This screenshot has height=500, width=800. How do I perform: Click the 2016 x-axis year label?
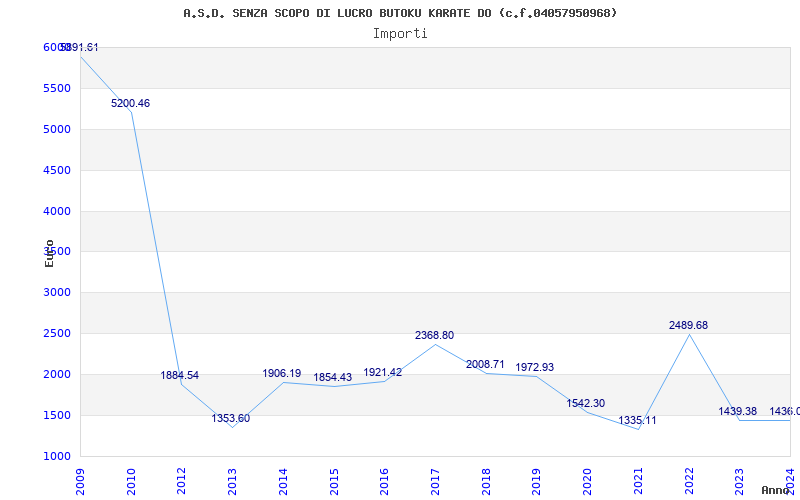pyautogui.click(x=385, y=482)
